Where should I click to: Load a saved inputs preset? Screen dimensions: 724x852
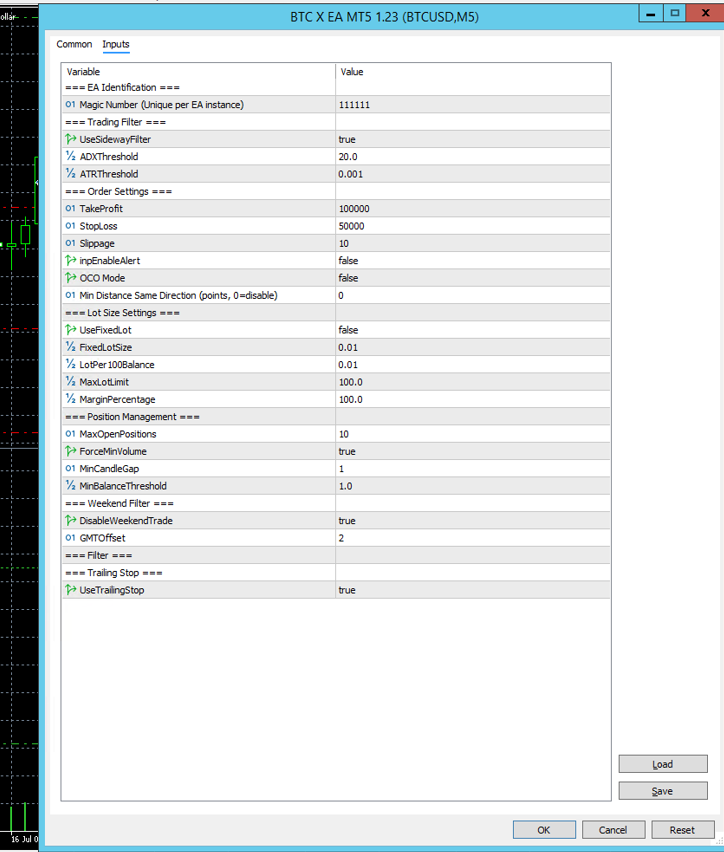pyautogui.click(x=663, y=764)
